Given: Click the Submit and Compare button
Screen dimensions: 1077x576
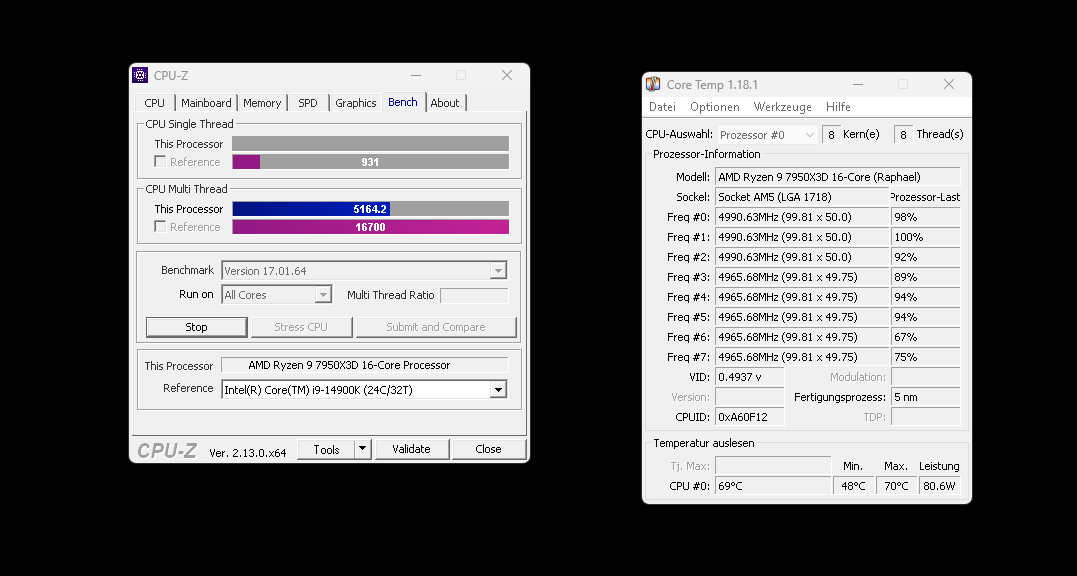Looking at the screenshot, I should pyautogui.click(x=435, y=327).
